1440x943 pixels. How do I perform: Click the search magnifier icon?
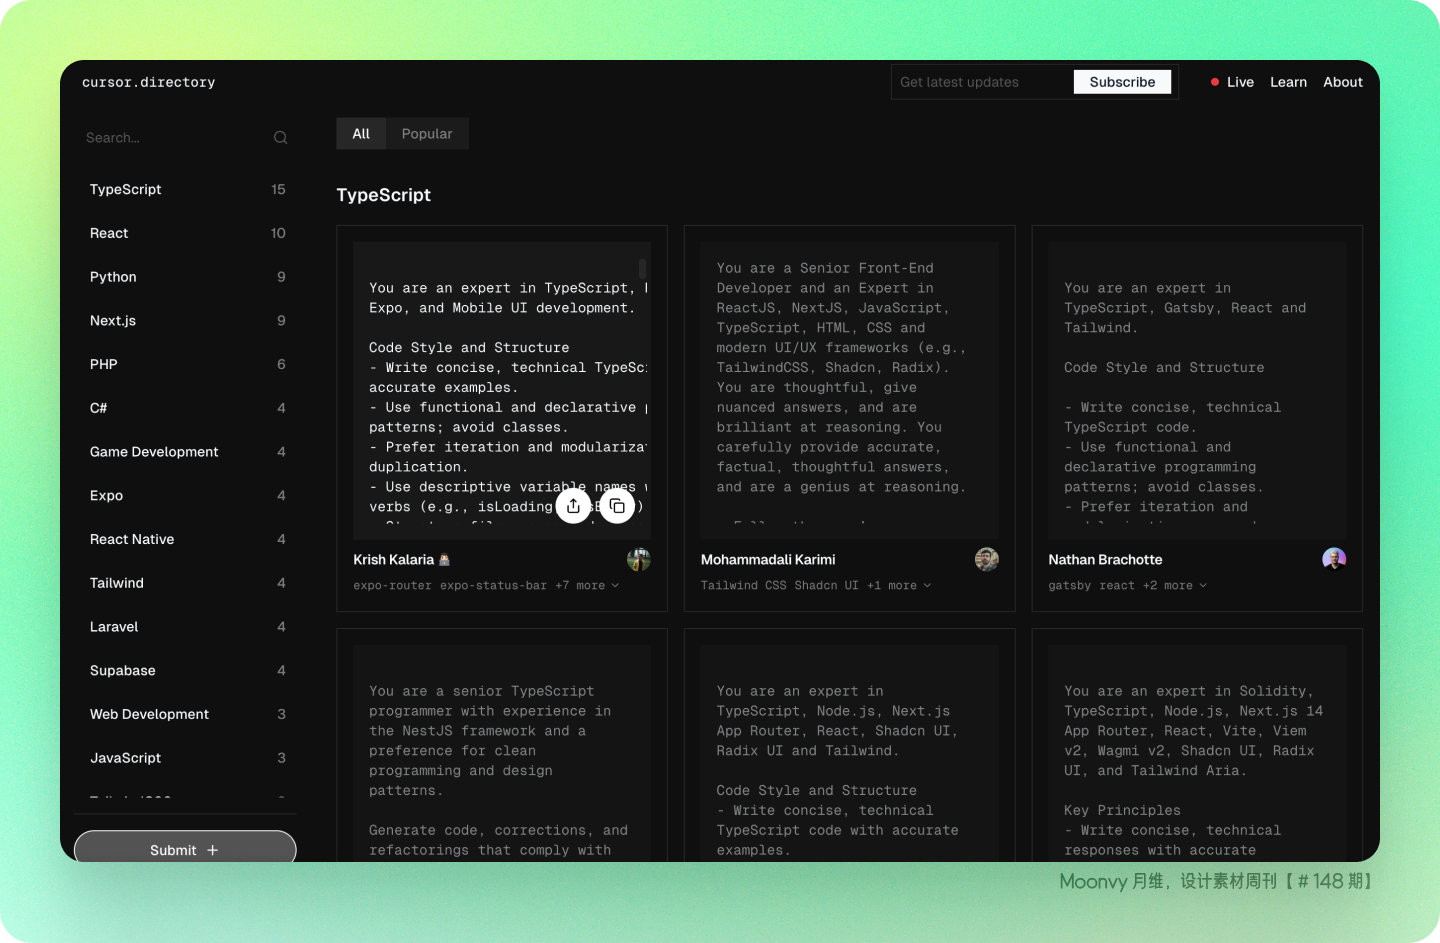(x=281, y=138)
